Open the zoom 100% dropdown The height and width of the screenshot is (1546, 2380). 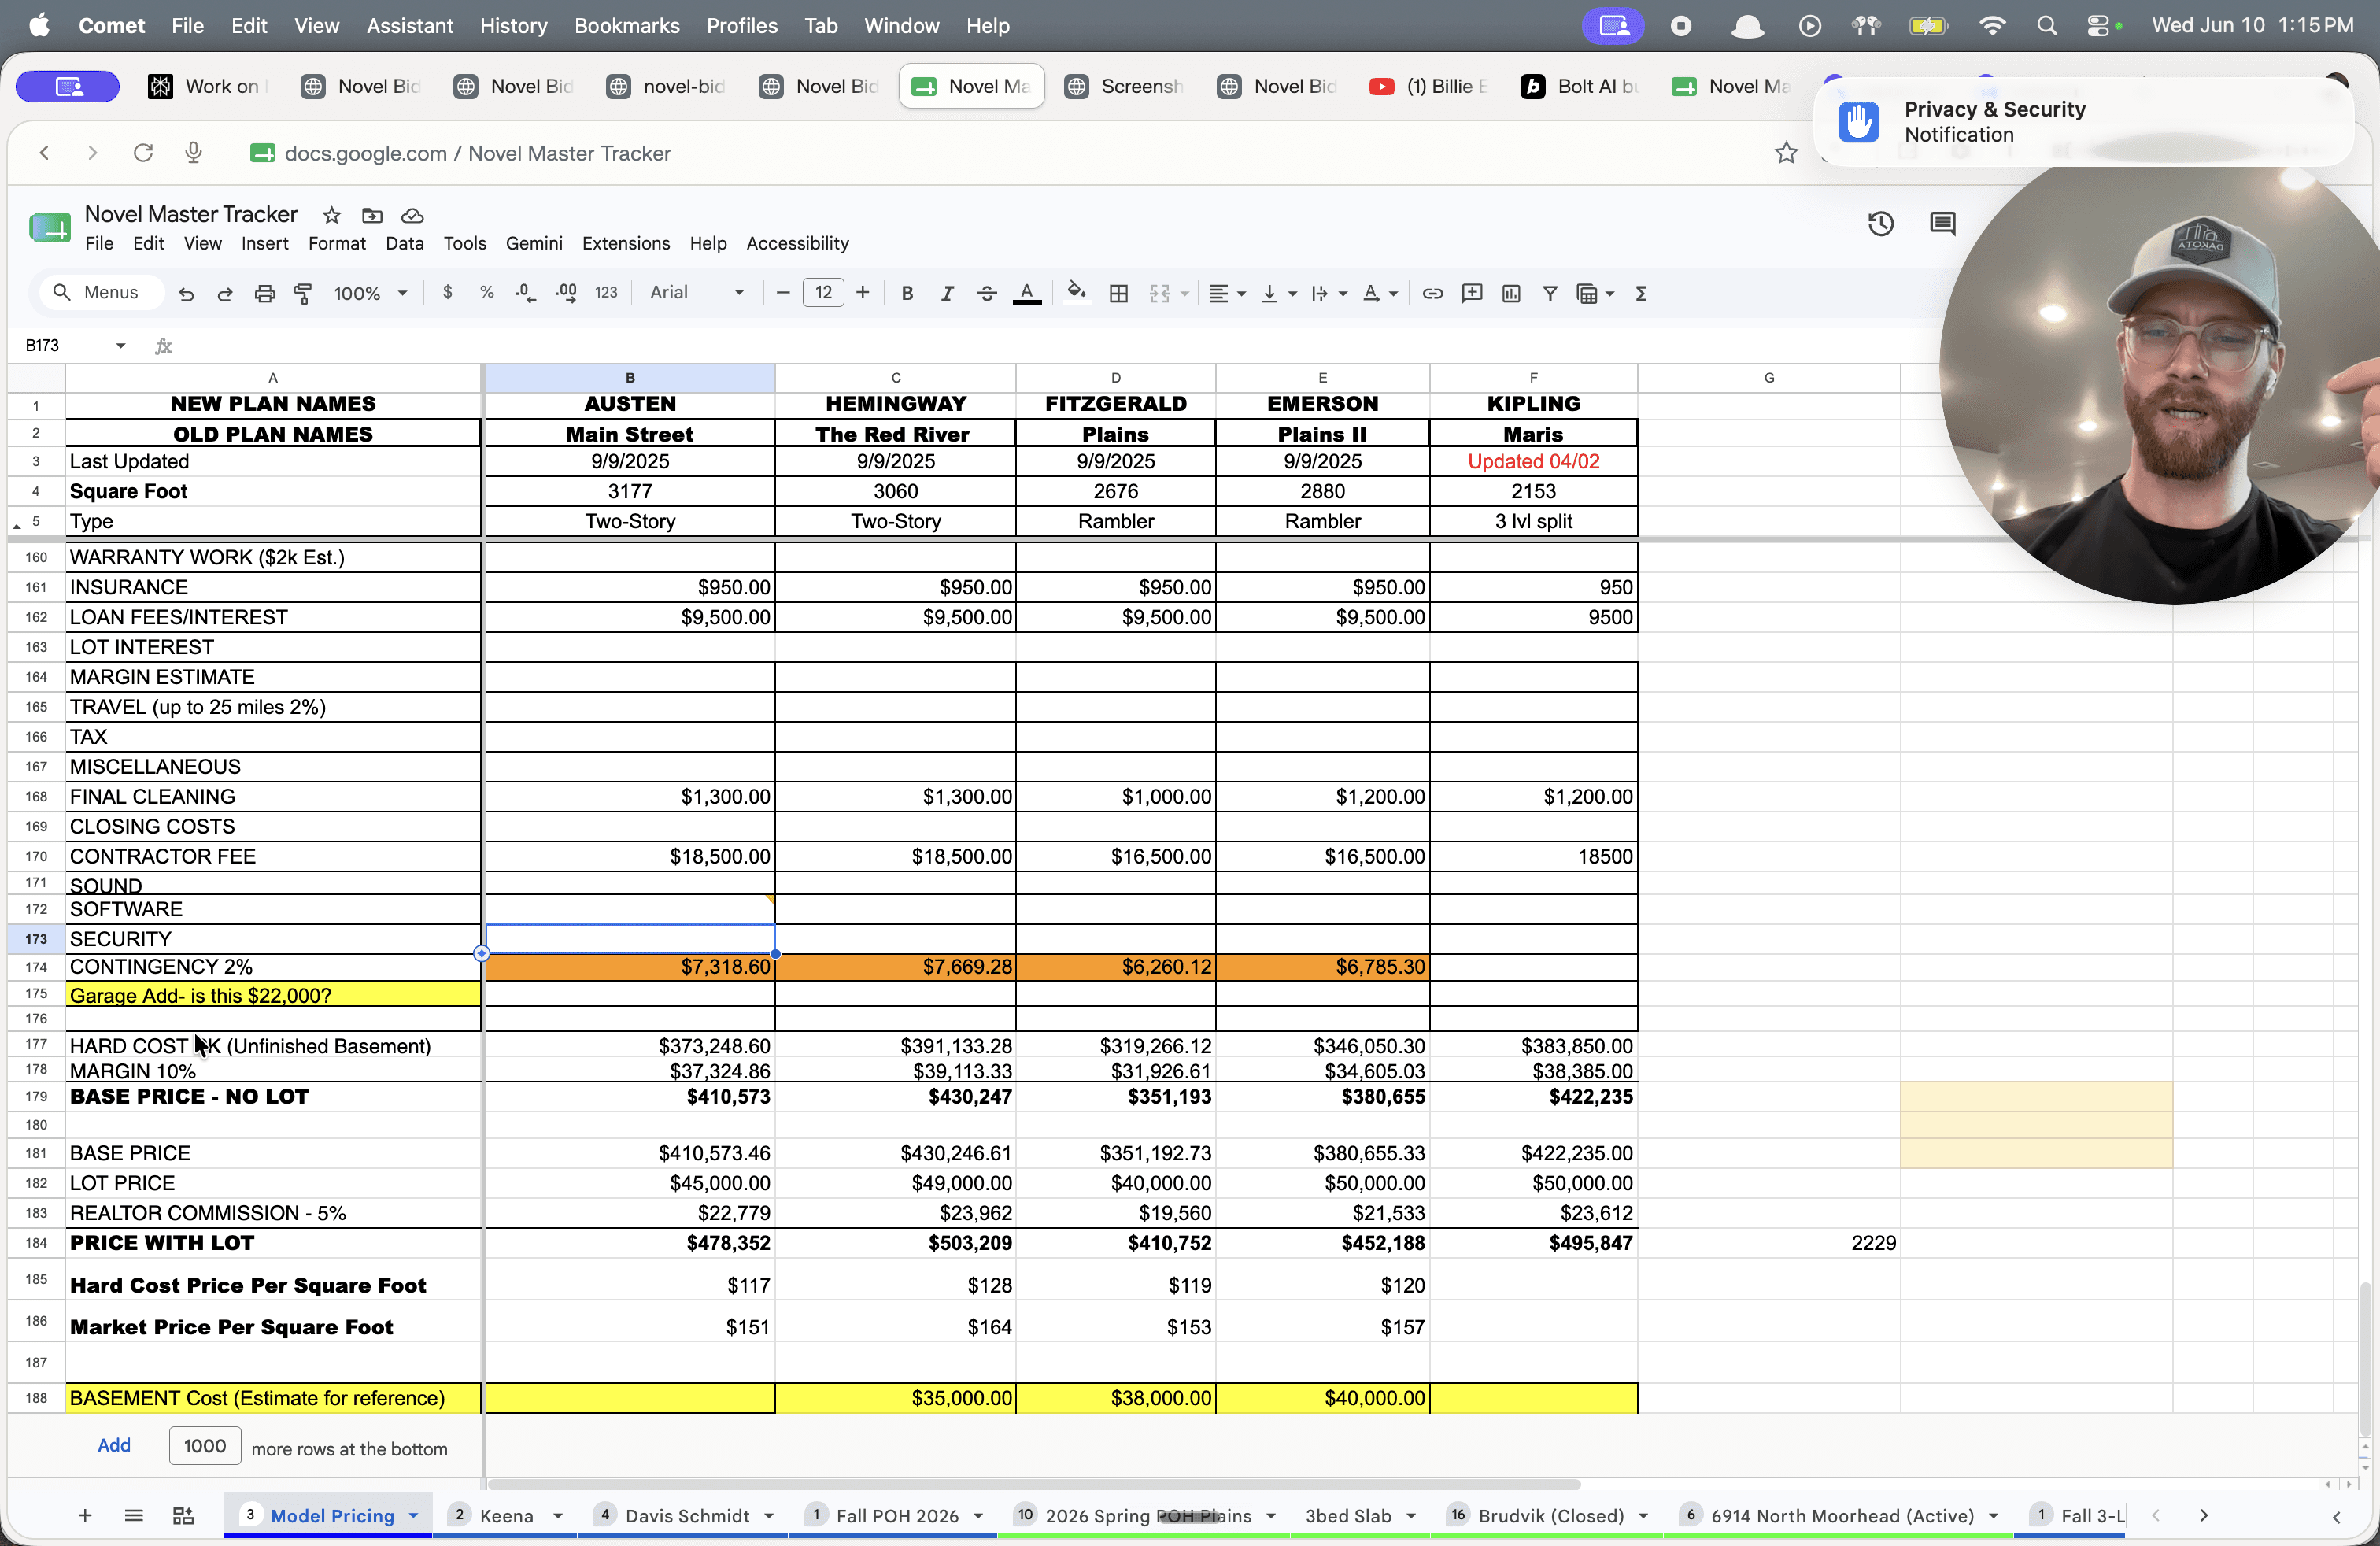370,293
